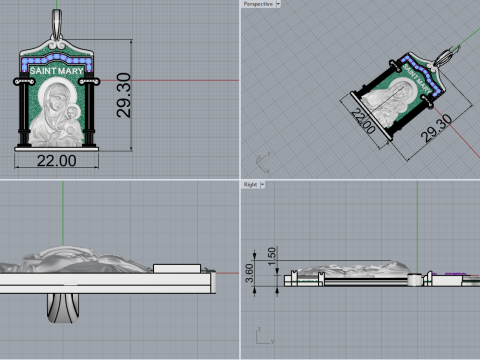Select the 22.00 dimension below the pendant in the top-left viewport

(57, 161)
